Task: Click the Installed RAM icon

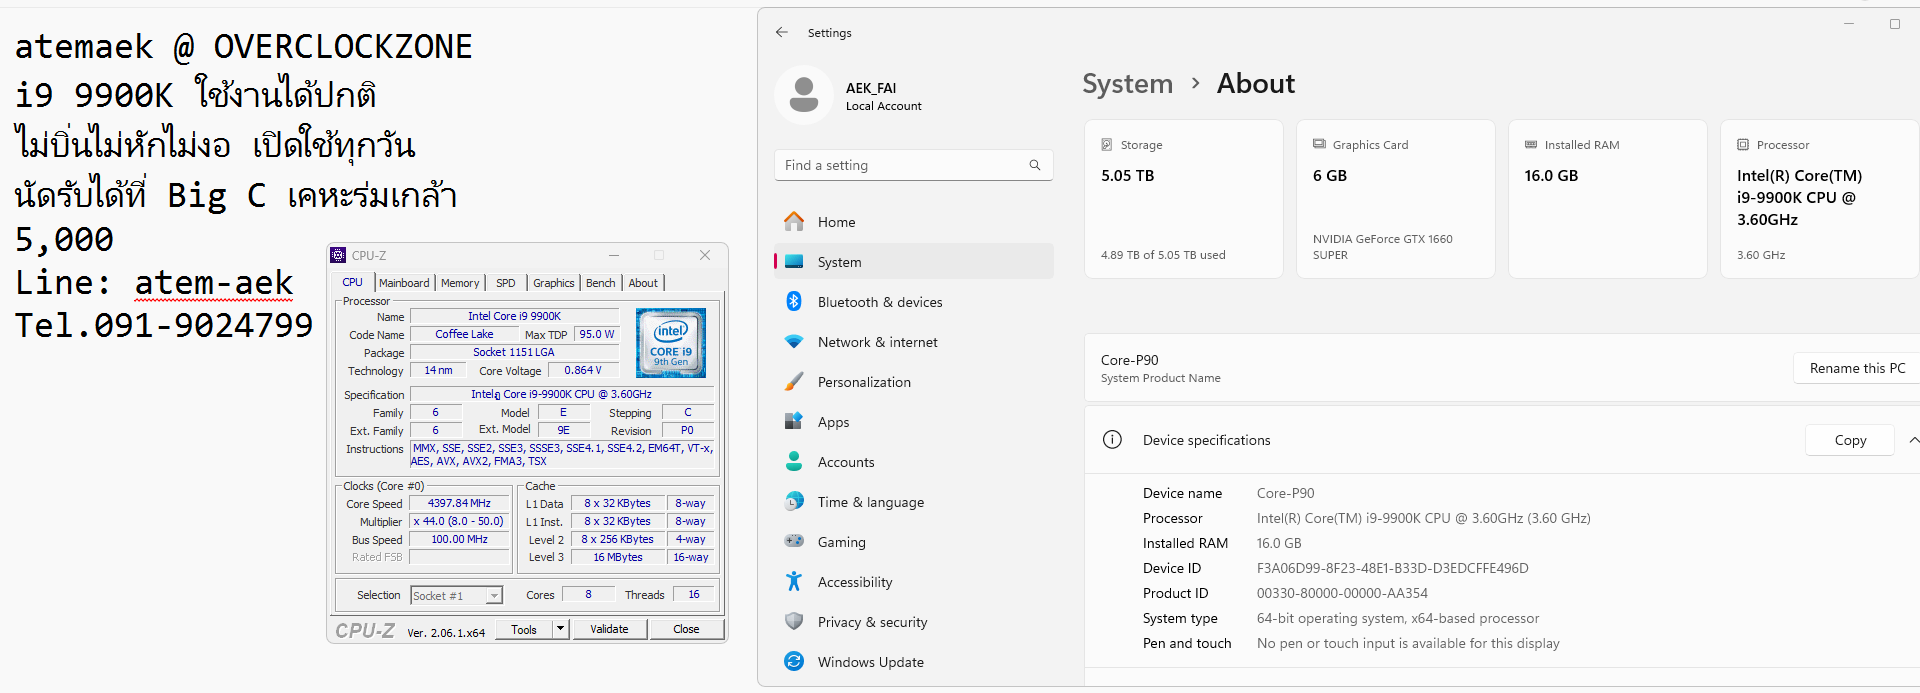Action: tap(1531, 144)
